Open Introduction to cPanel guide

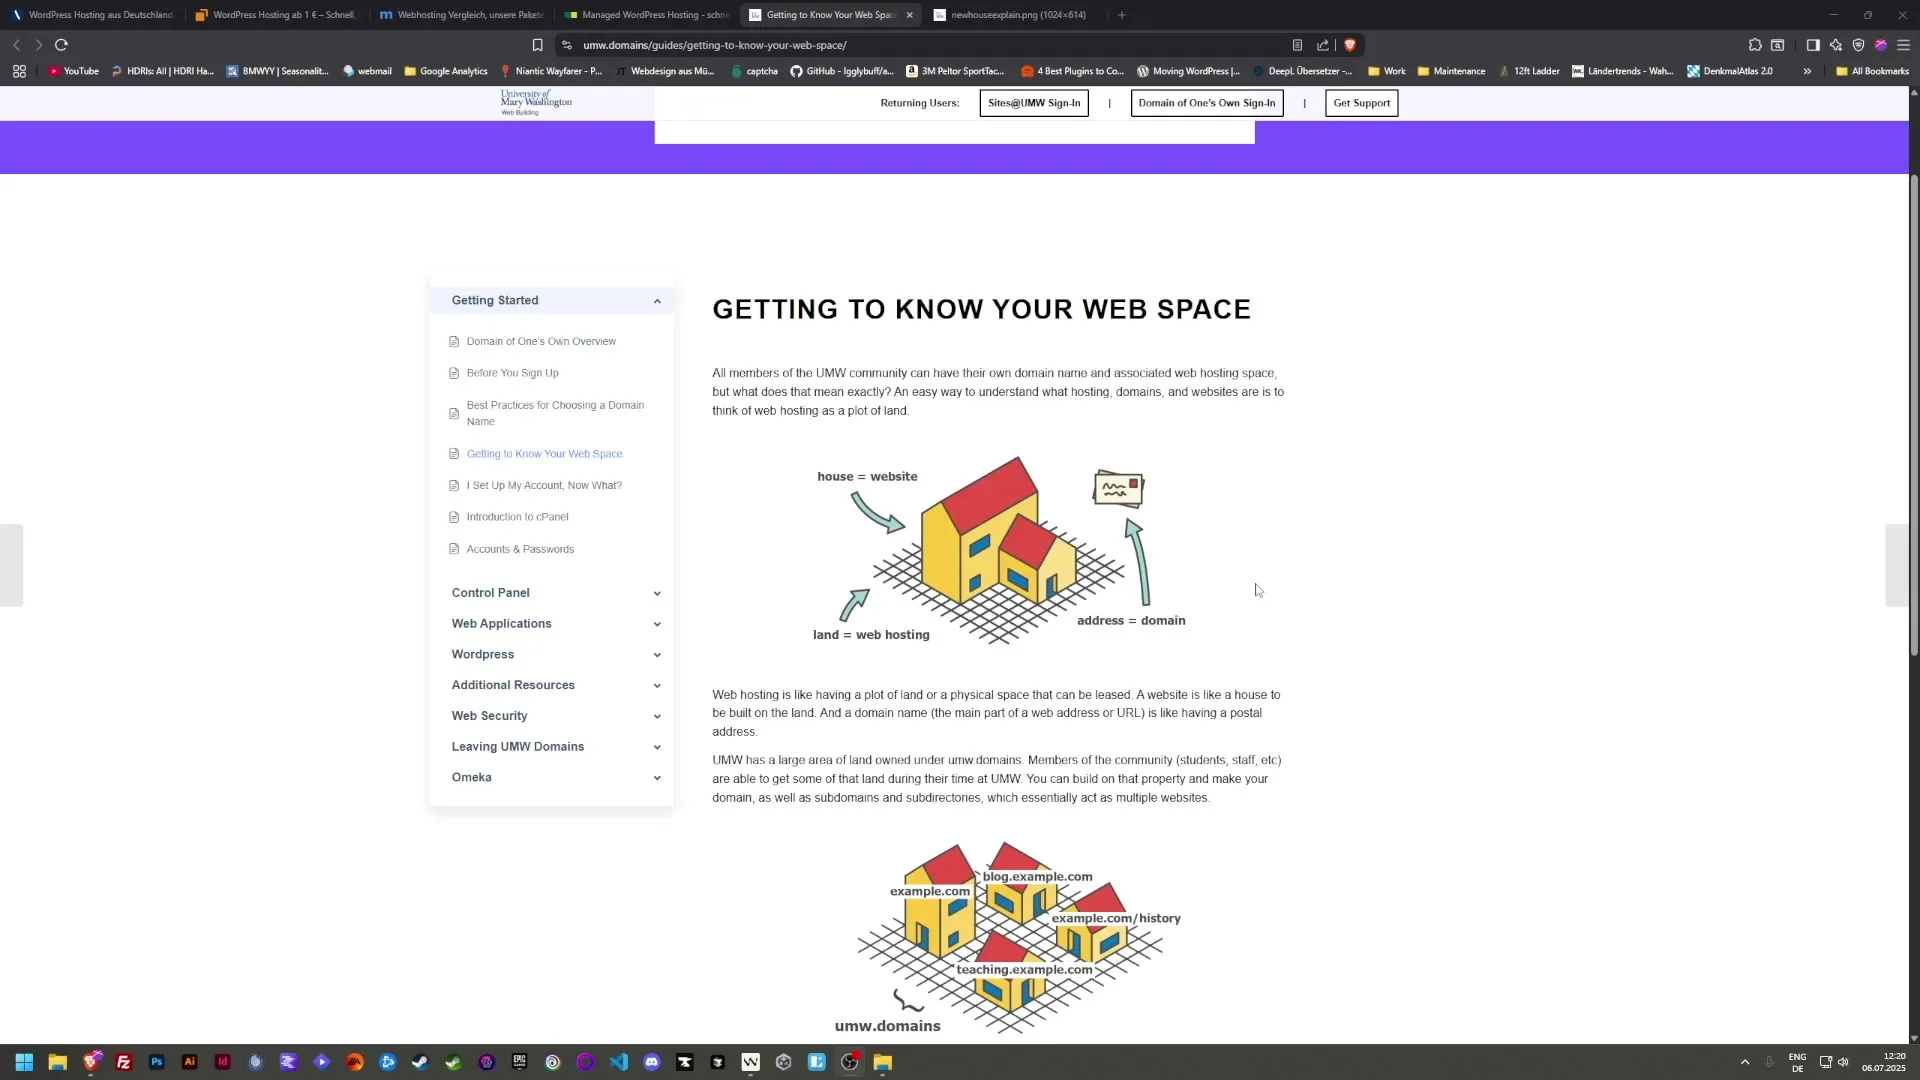pos(517,516)
